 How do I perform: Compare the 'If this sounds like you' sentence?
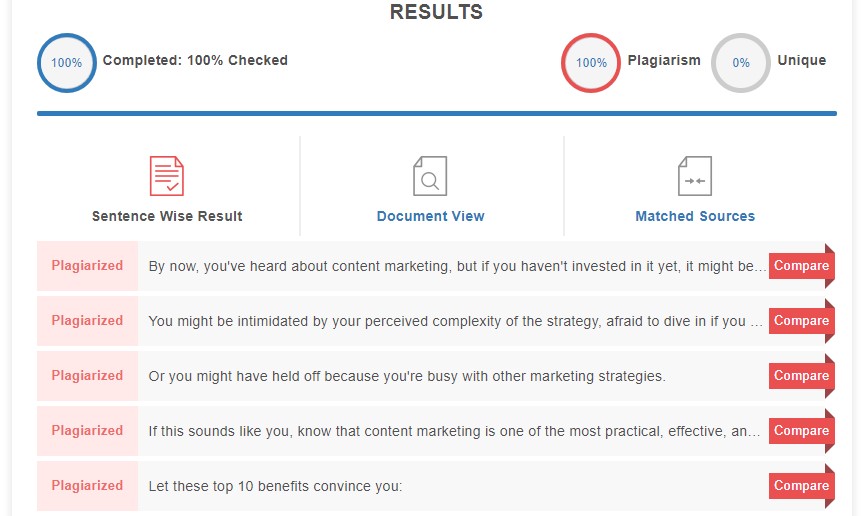[801, 431]
